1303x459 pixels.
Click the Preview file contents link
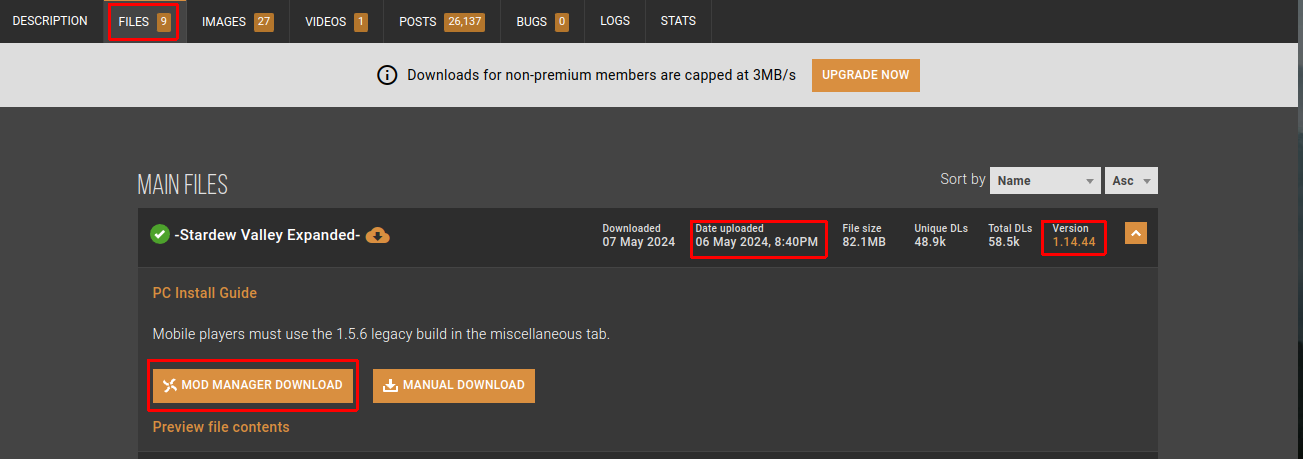221,427
